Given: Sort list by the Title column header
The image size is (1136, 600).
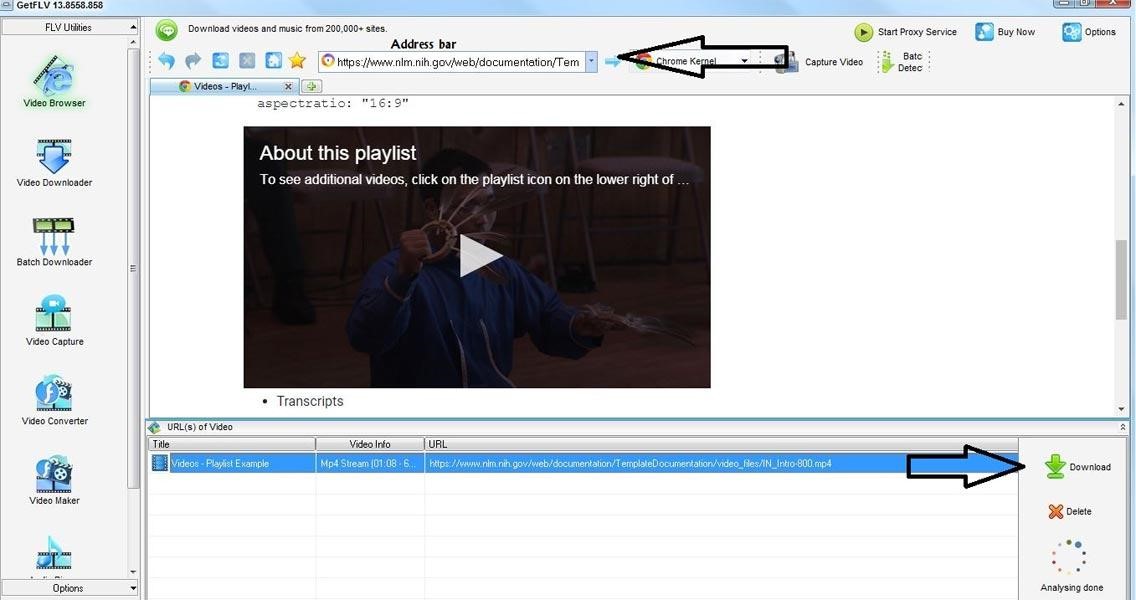Looking at the screenshot, I should click(232, 444).
